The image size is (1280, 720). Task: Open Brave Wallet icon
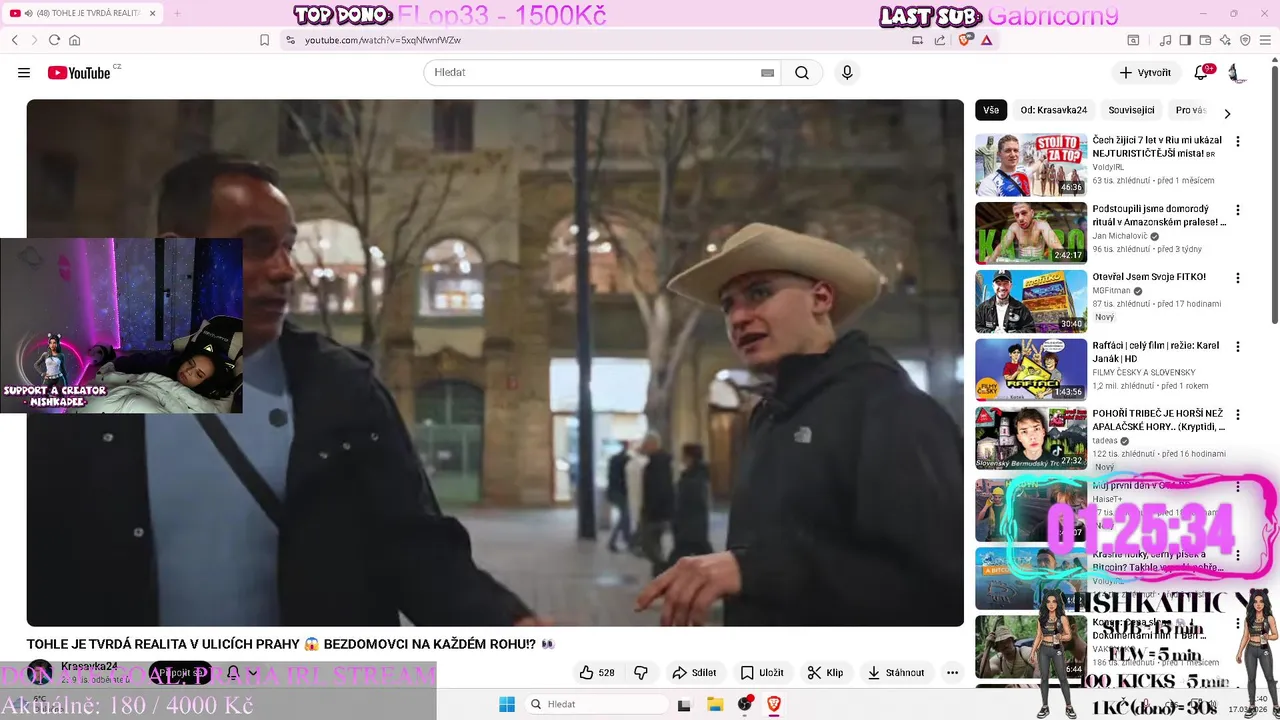coord(1205,40)
